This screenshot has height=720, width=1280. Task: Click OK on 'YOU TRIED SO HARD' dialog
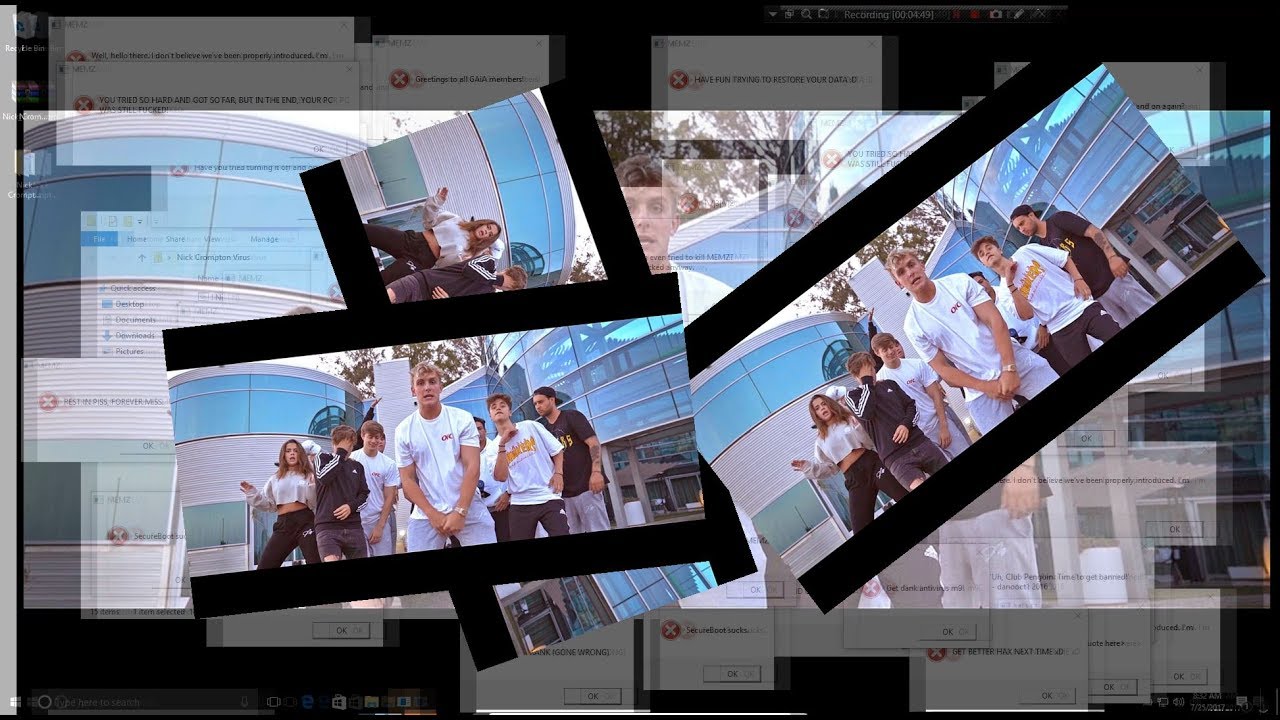click(318, 148)
